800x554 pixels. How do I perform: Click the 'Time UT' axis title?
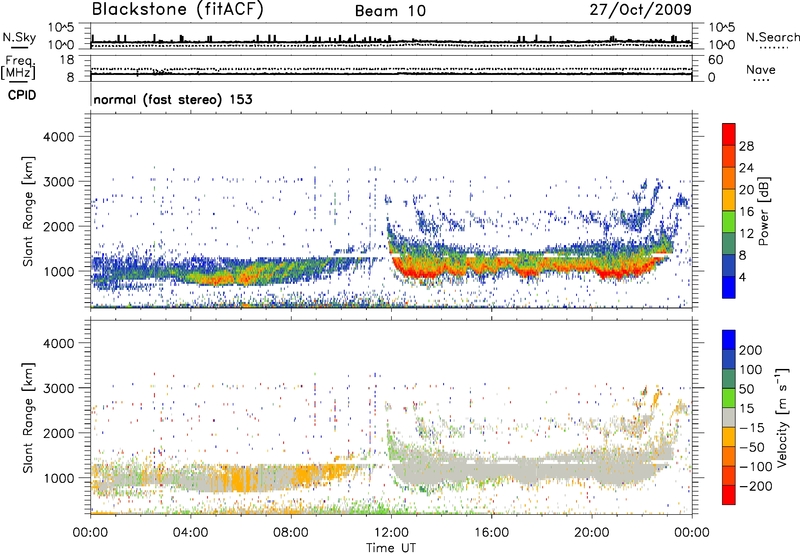tap(391, 548)
